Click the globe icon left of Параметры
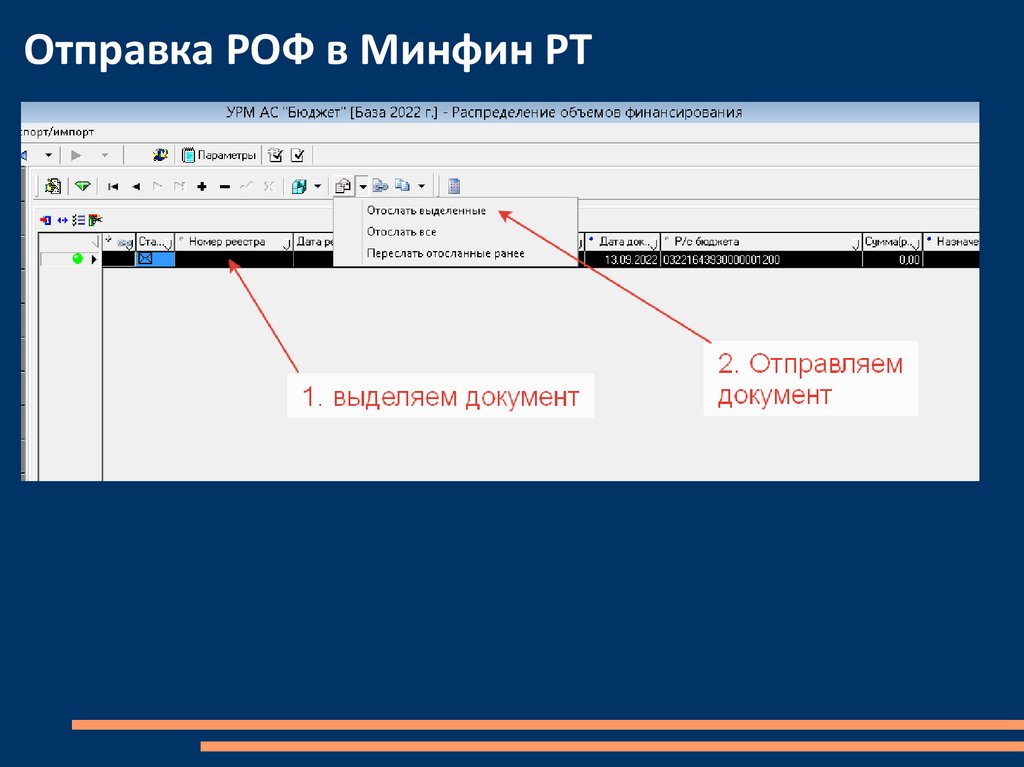 pyautogui.click(x=160, y=155)
